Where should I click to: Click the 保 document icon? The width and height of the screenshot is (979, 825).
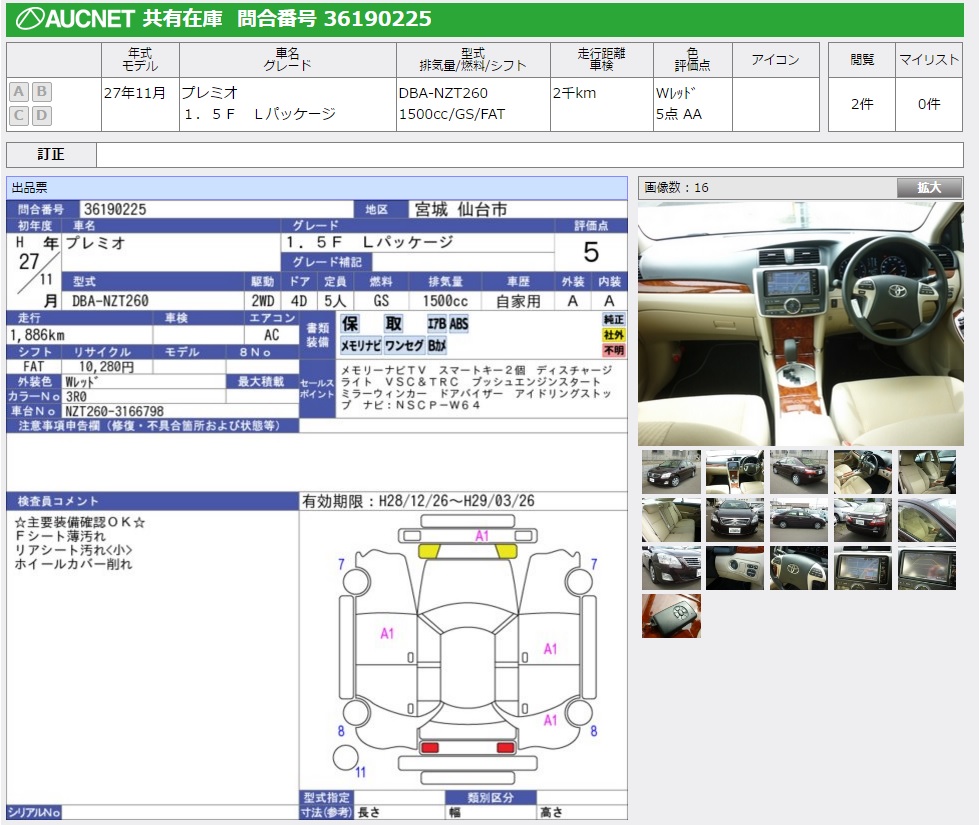[x=351, y=324]
